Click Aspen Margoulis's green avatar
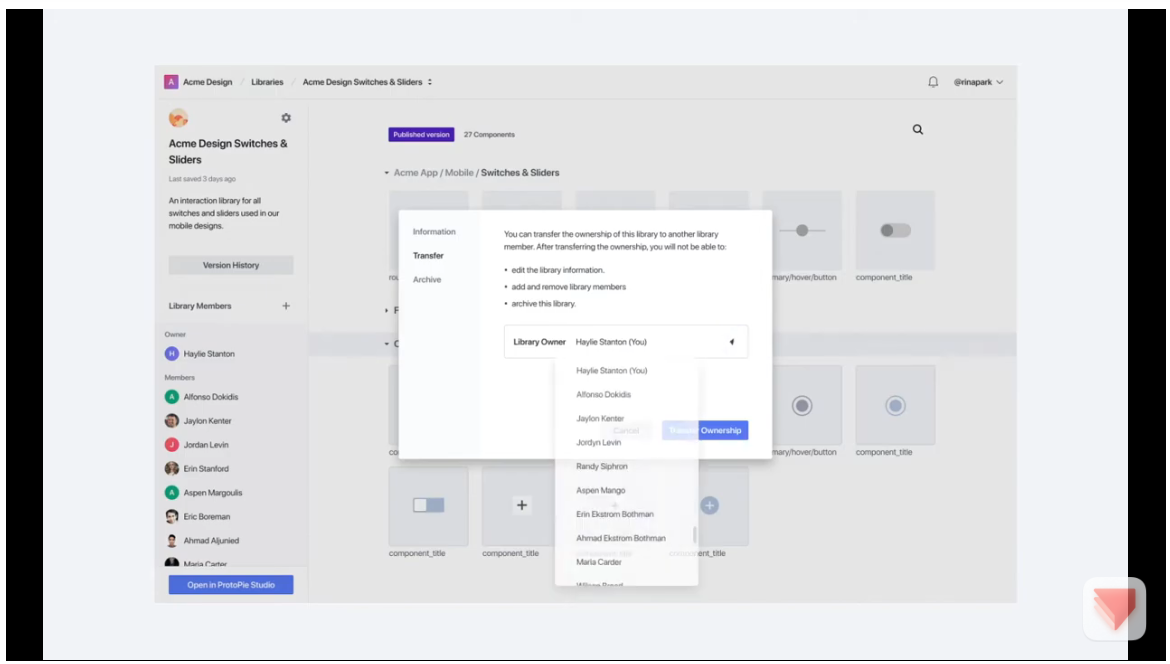This screenshot has width=1170, height=664. [x=172, y=492]
